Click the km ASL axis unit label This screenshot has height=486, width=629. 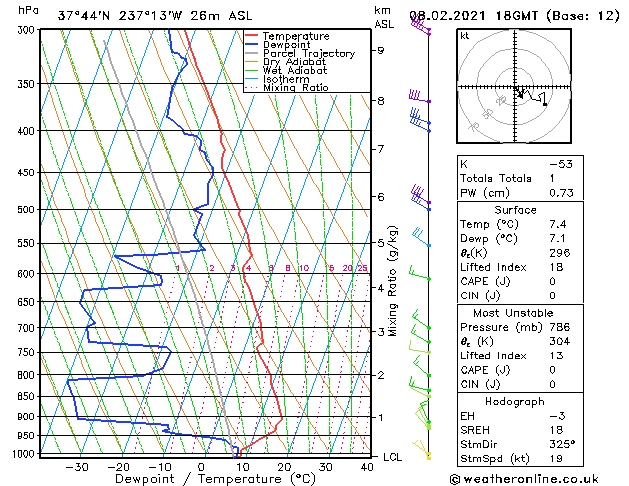(x=384, y=17)
